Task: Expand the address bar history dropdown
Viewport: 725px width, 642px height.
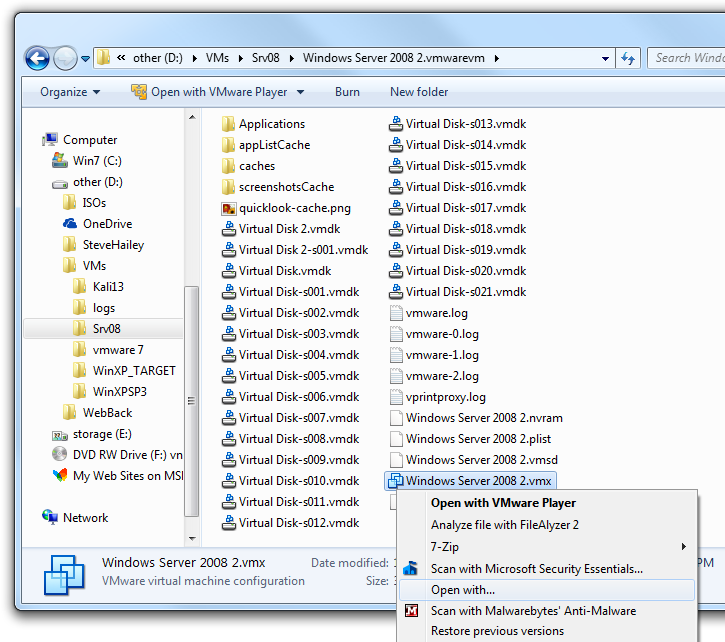Action: click(605, 59)
